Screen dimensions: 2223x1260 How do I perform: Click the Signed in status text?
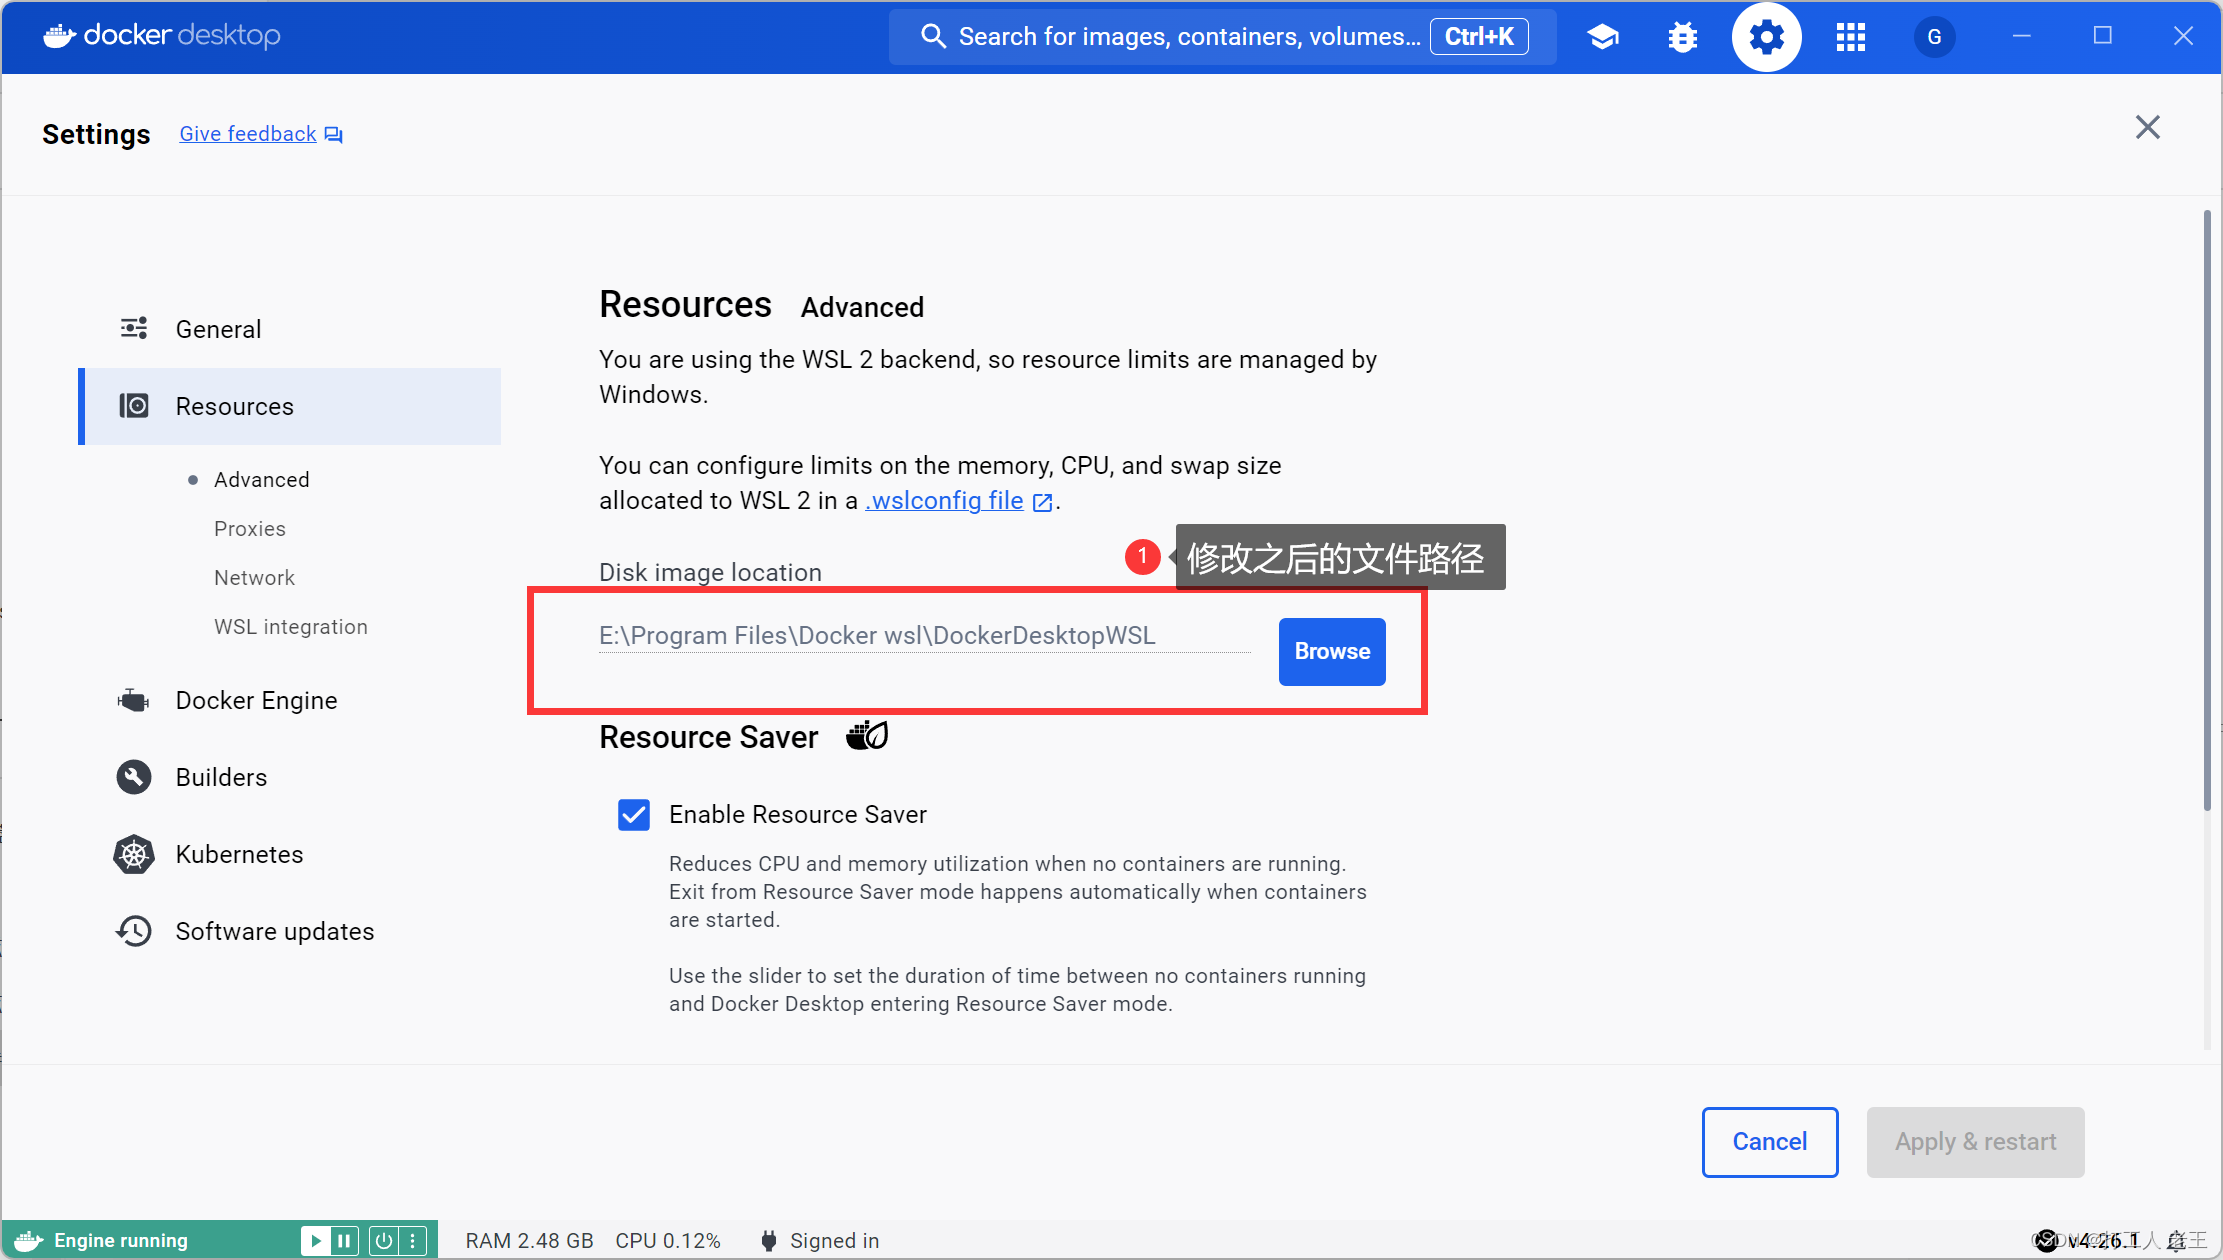[x=835, y=1241]
